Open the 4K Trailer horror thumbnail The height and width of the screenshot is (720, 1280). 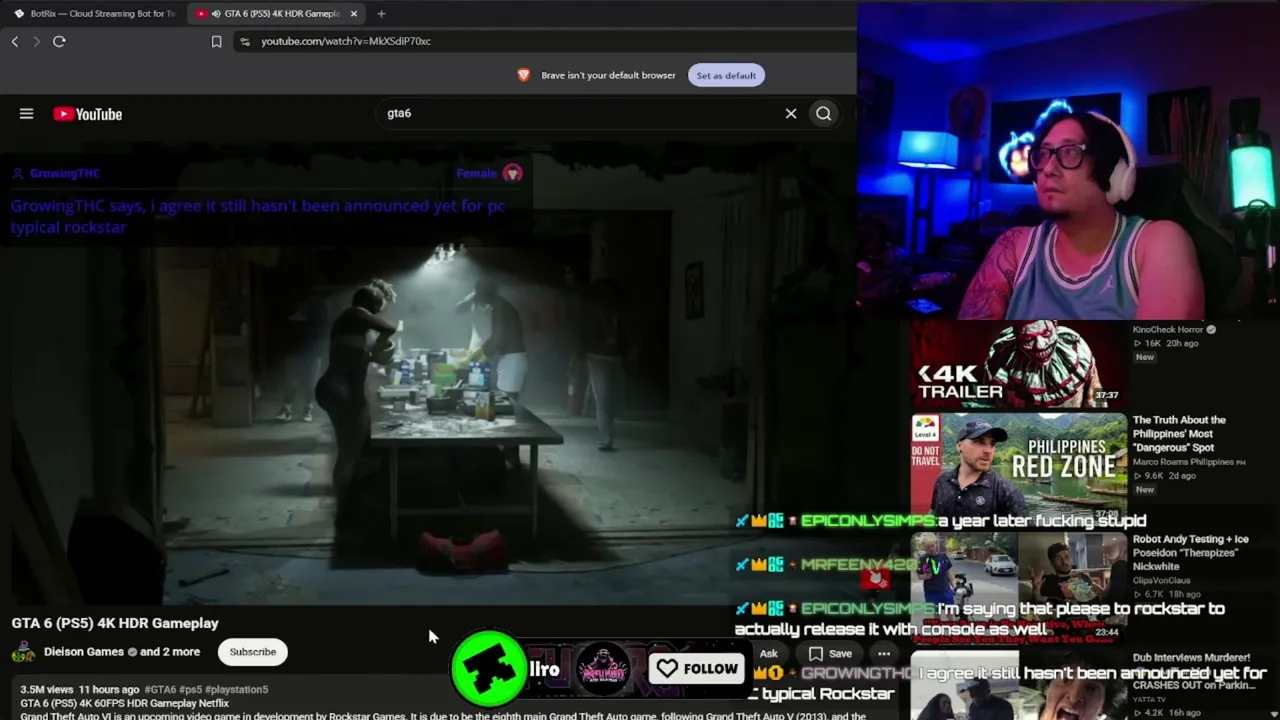click(1018, 365)
